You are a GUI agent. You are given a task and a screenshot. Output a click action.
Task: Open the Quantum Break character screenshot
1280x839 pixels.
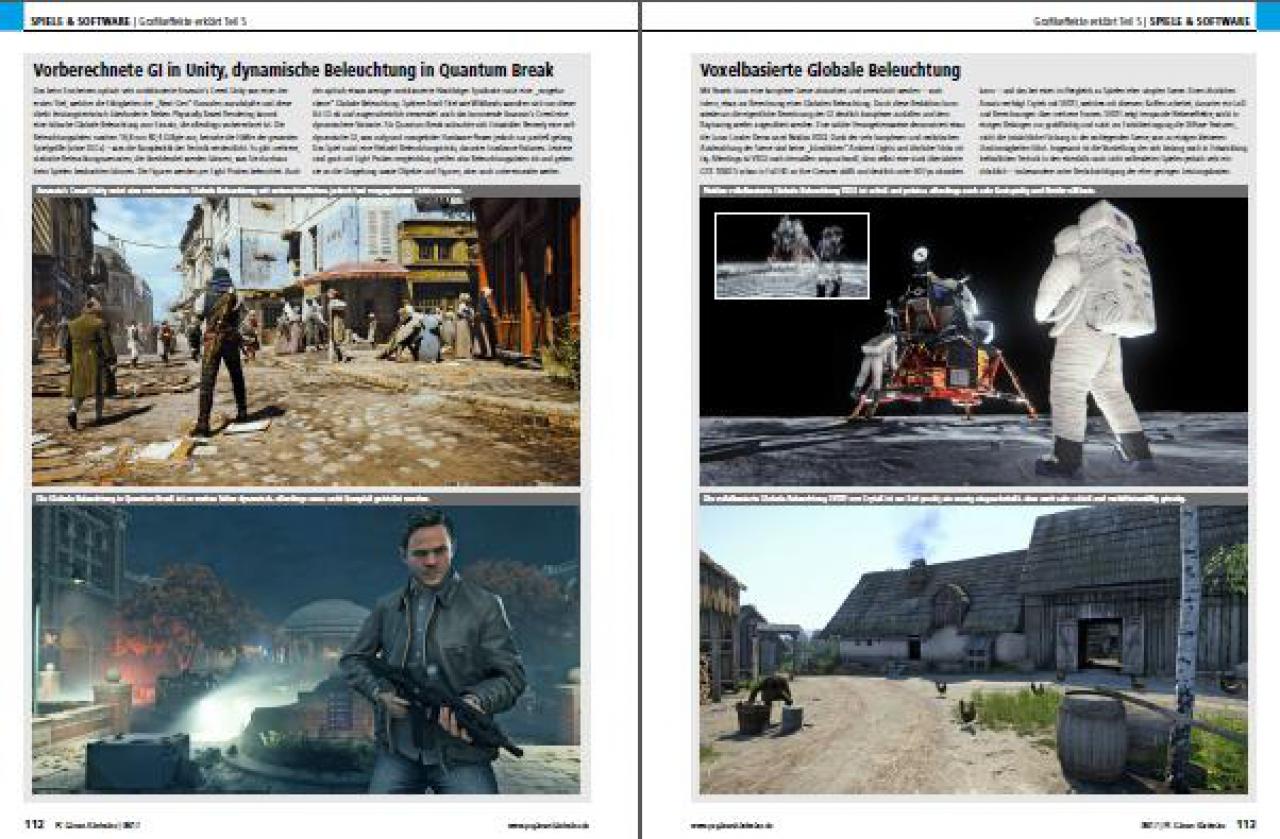tap(306, 649)
